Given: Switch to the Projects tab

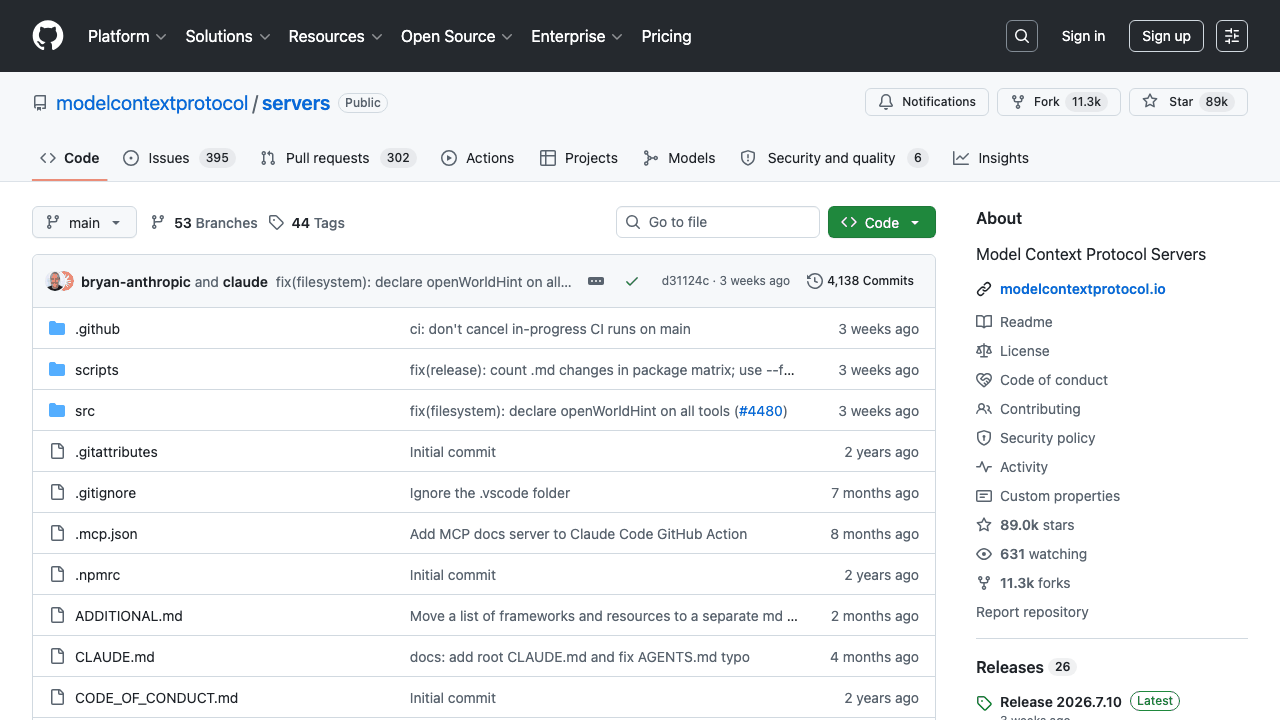Looking at the screenshot, I should (579, 158).
